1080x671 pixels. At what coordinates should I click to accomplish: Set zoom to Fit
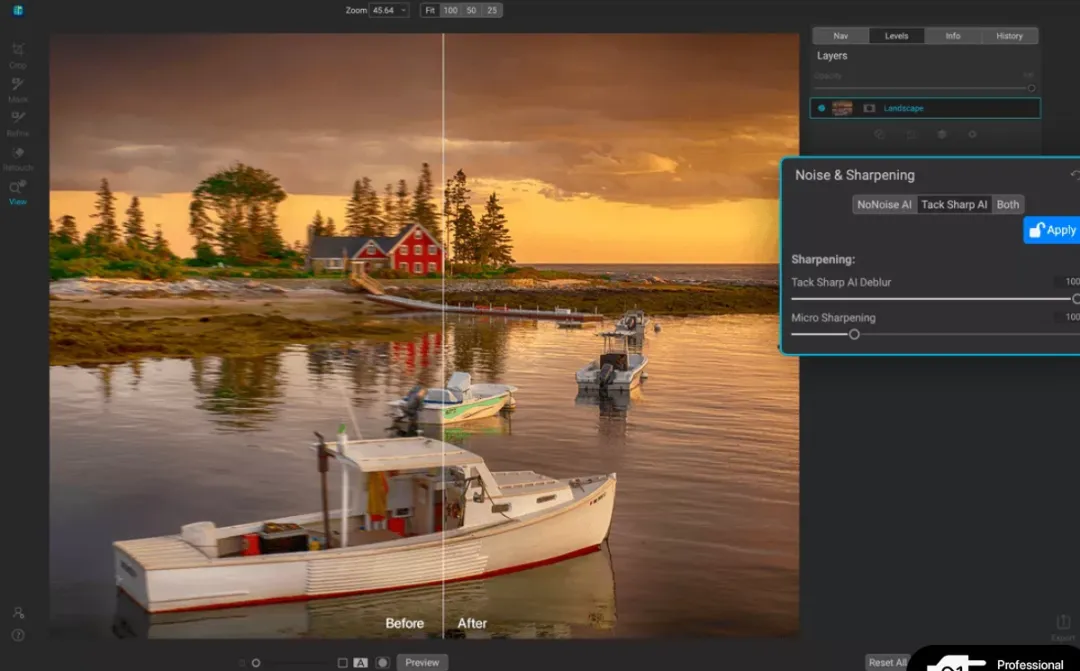click(x=430, y=10)
